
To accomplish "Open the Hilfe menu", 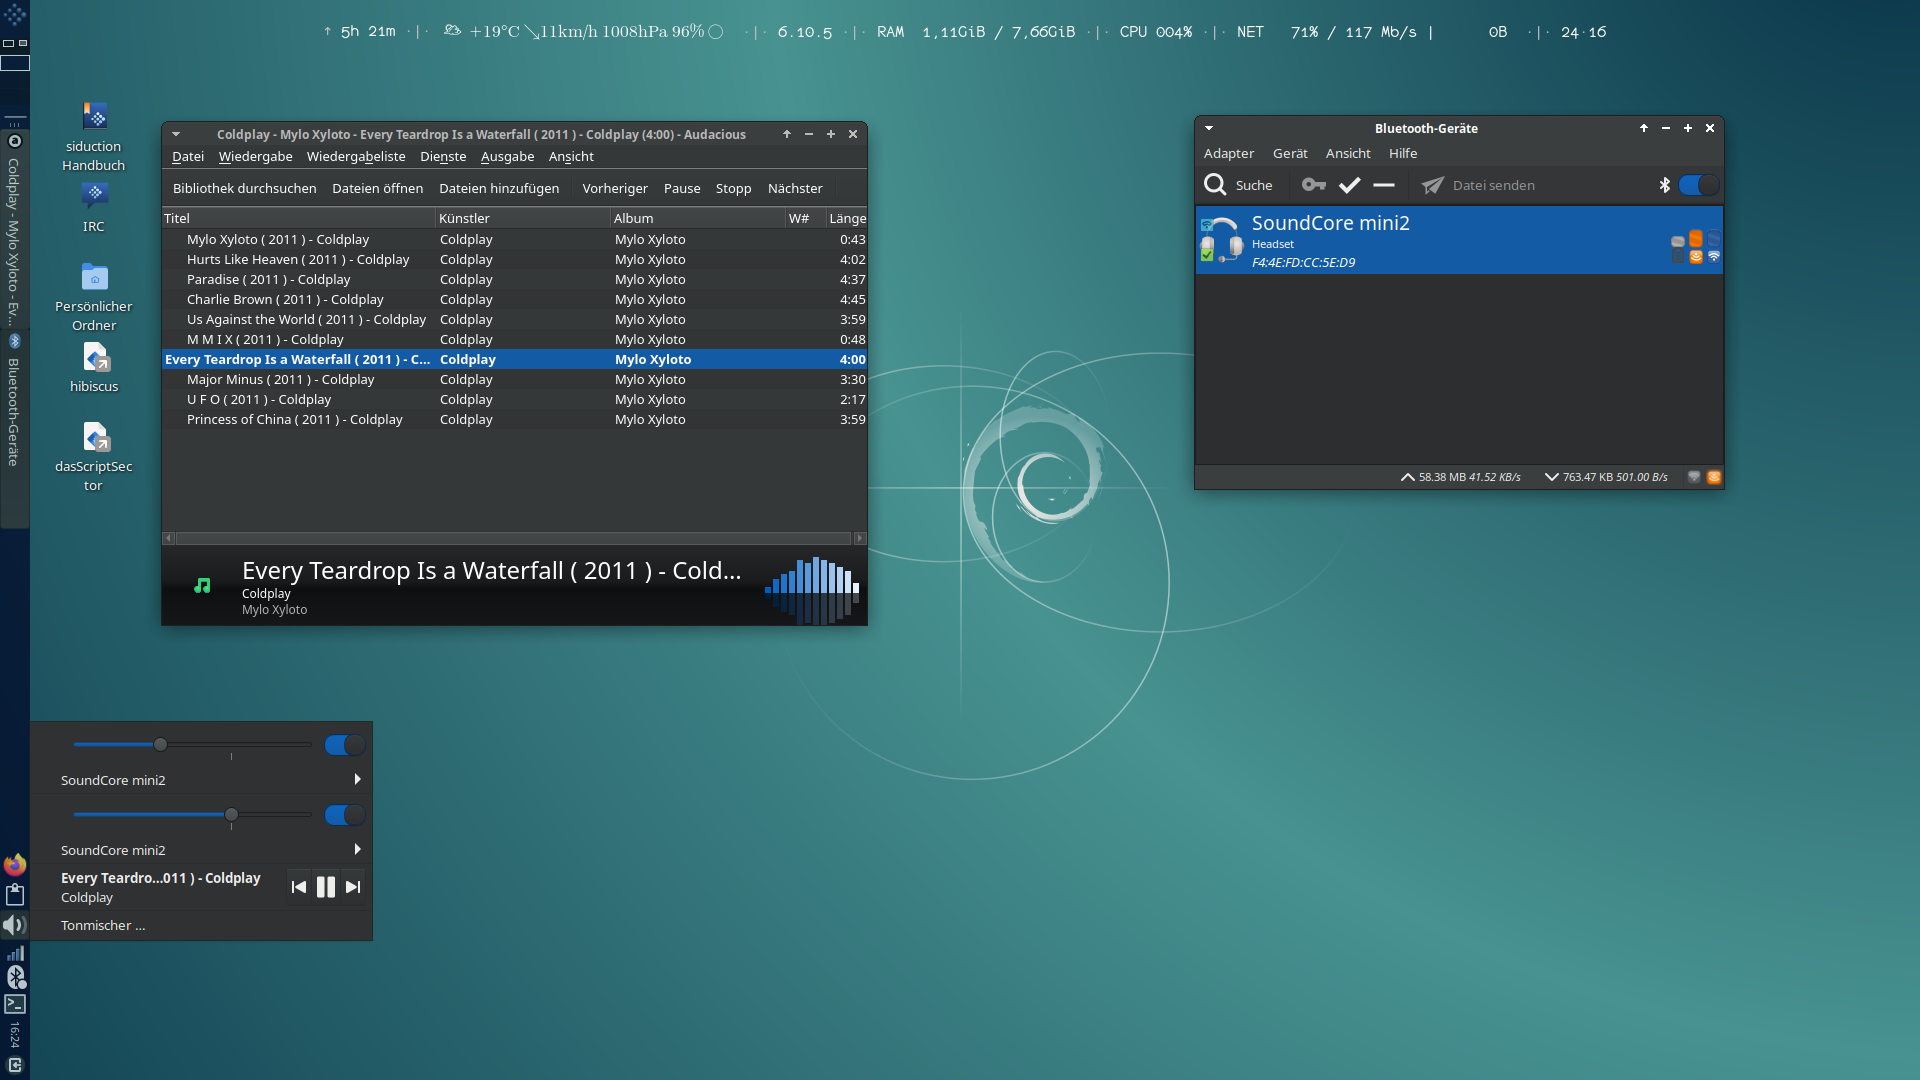I will 1403,153.
